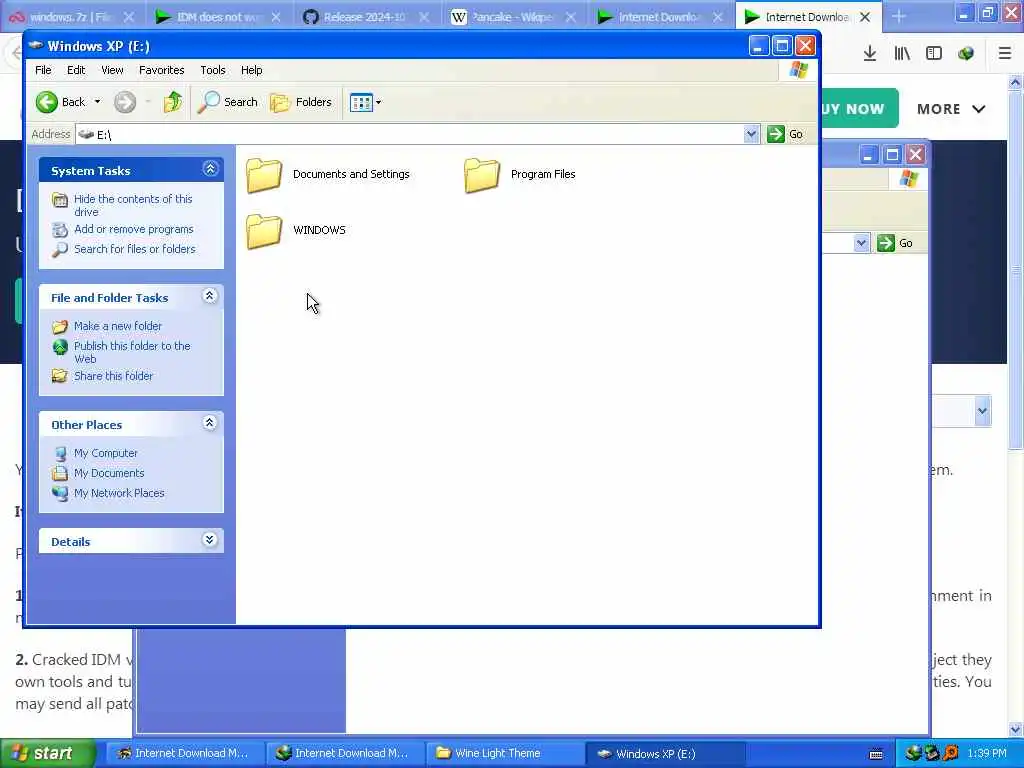This screenshot has width=1024, height=768.
Task: Collapse the System Tasks panel
Action: [x=210, y=169]
